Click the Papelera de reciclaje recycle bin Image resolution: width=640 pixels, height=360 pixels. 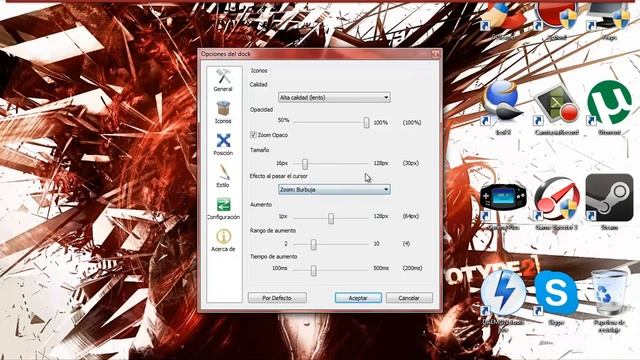point(609,300)
